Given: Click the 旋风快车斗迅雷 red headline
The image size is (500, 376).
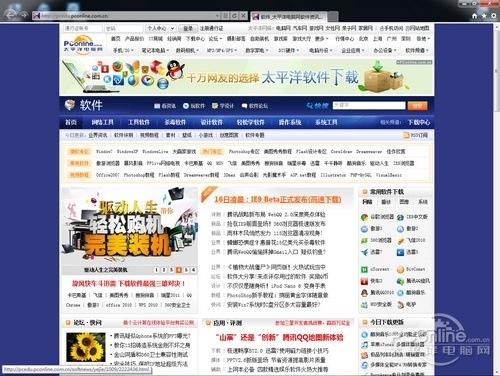Looking at the screenshot, I should coord(129,284).
